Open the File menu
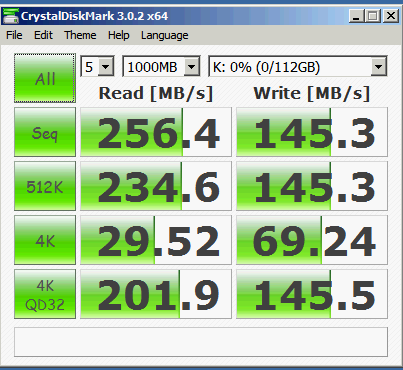403x370 pixels. pos(14,35)
